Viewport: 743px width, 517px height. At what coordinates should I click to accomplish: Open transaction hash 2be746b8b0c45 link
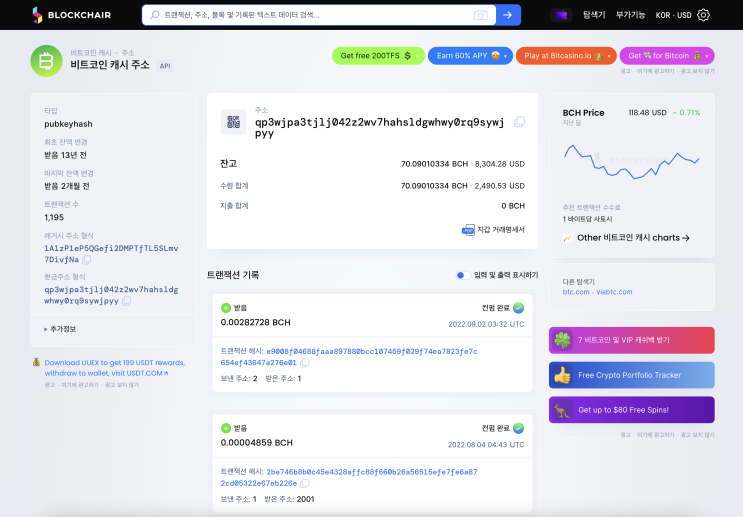pos(349,478)
